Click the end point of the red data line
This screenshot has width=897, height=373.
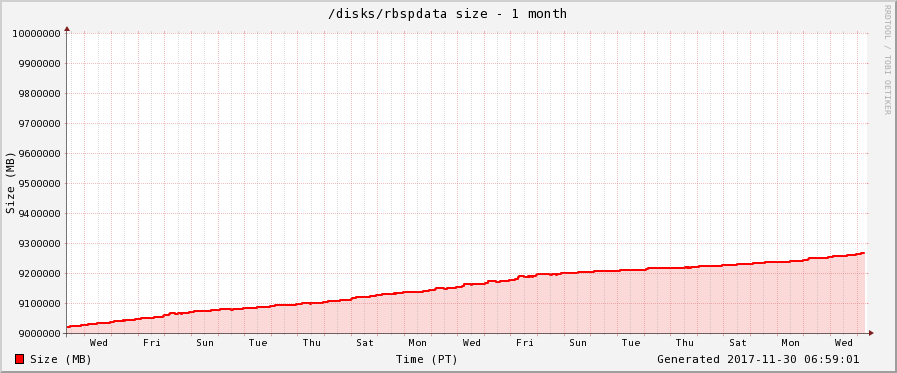point(864,253)
